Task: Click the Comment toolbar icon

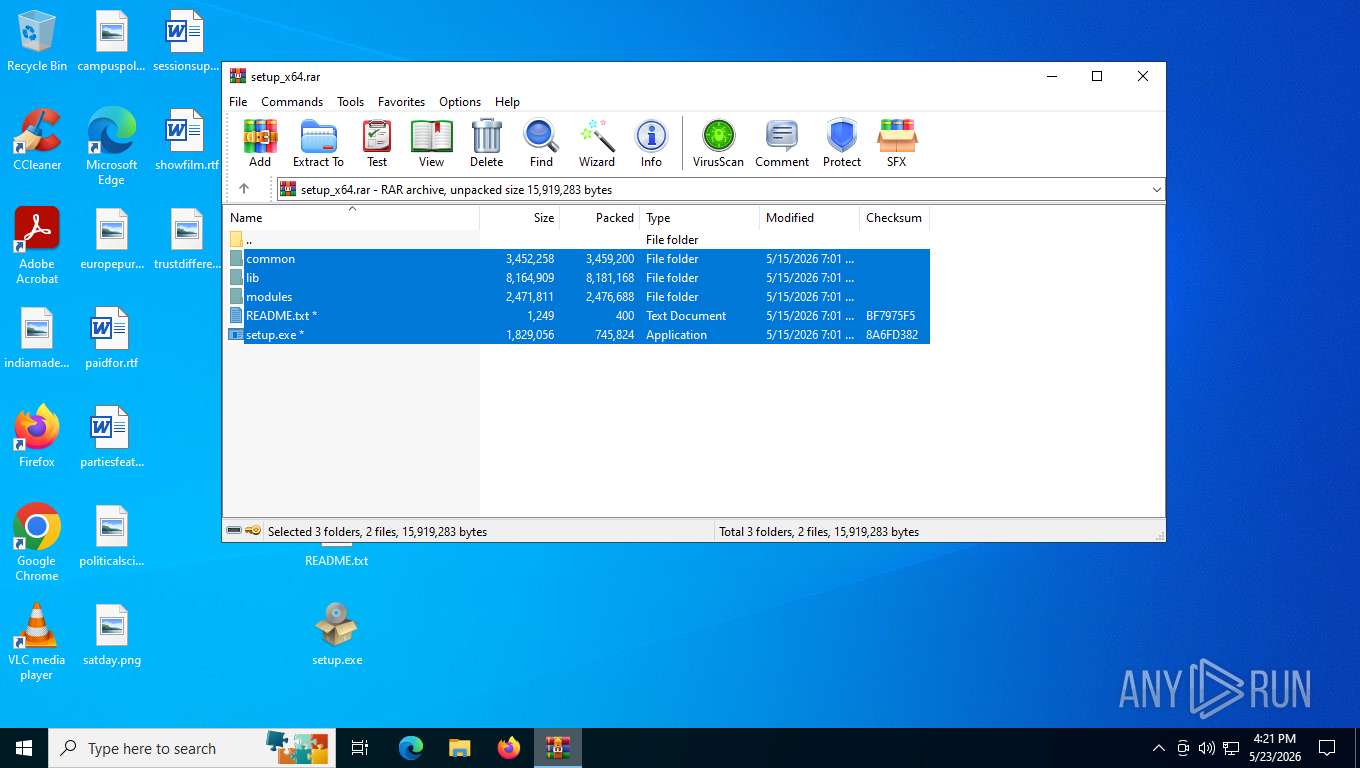Action: click(x=782, y=143)
